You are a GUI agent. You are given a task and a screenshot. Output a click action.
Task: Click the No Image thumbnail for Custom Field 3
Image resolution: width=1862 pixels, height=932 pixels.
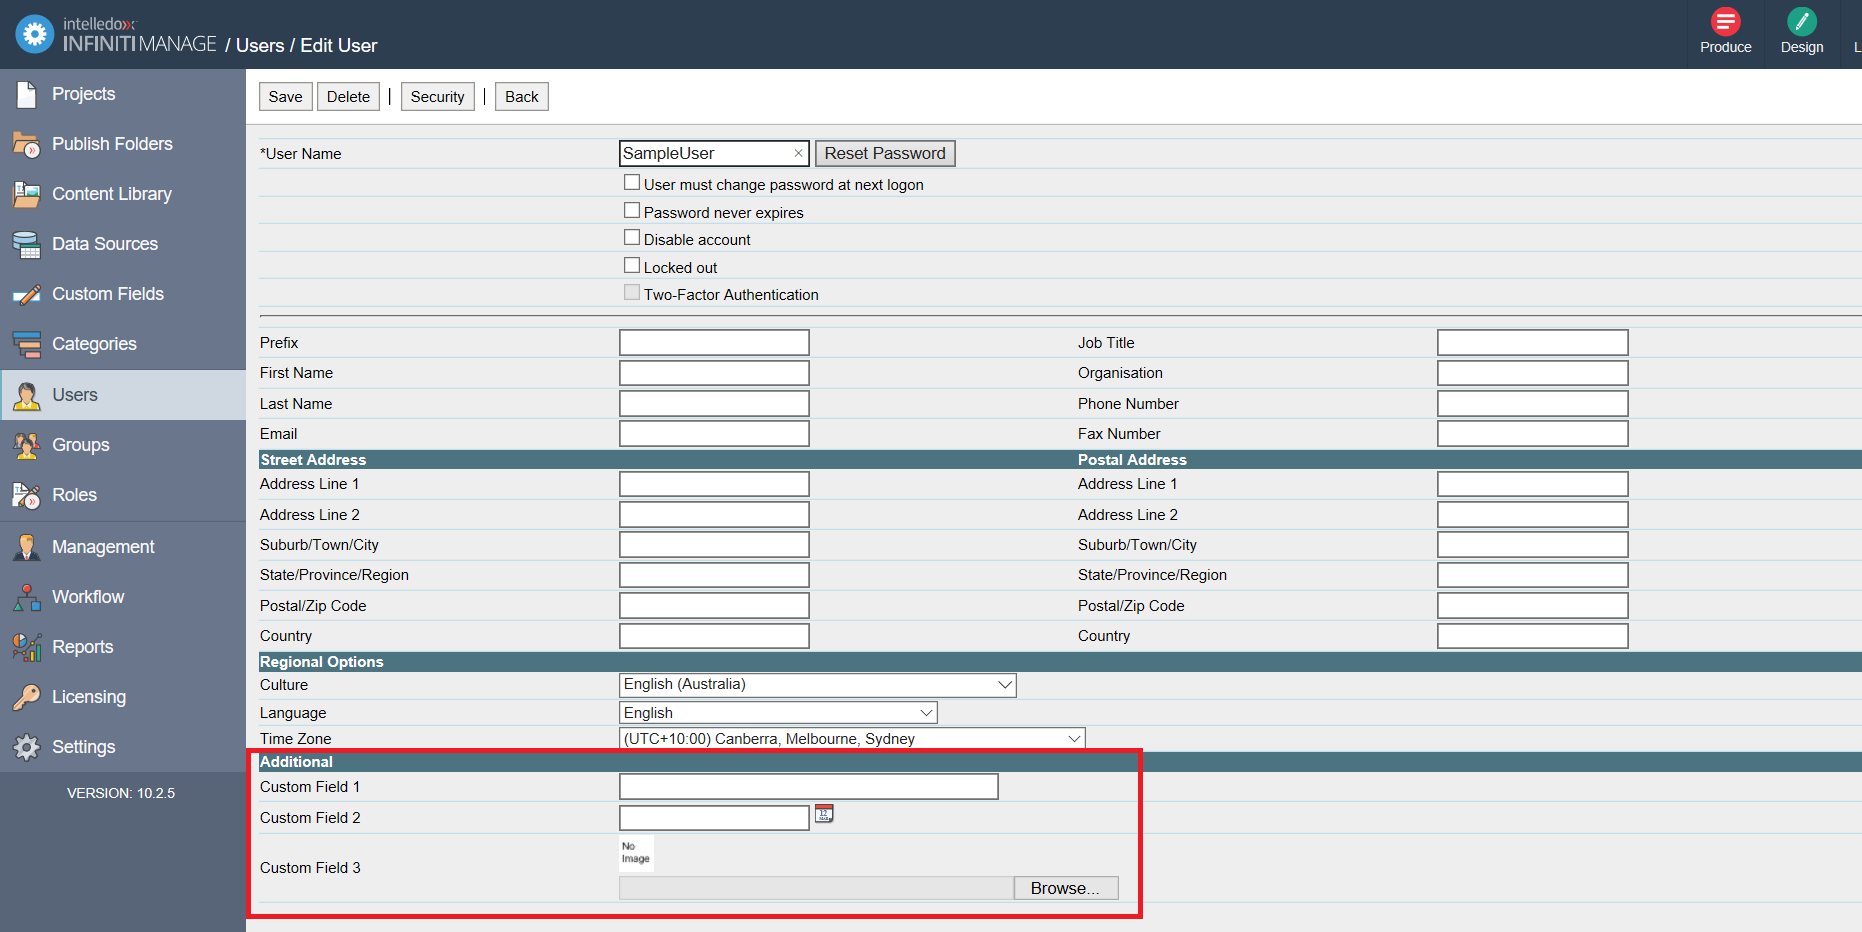coord(636,853)
